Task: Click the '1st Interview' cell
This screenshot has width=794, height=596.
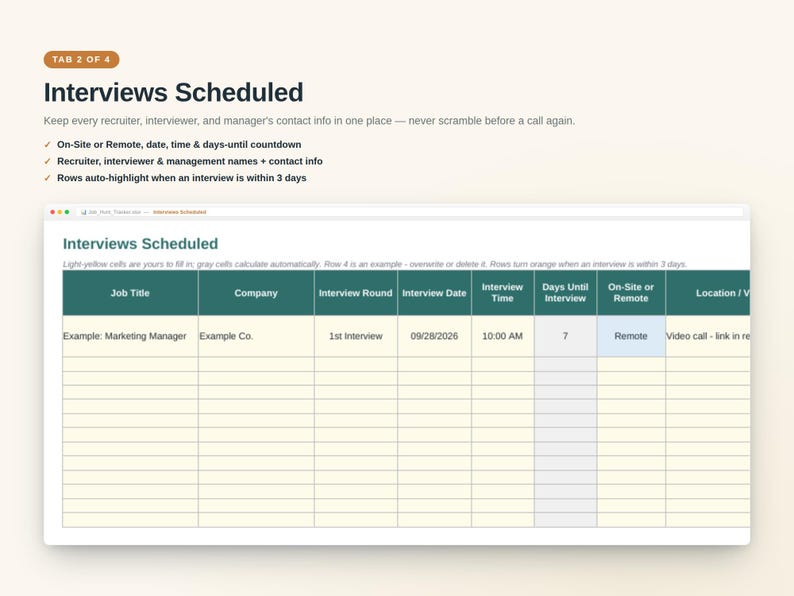Action: click(356, 336)
